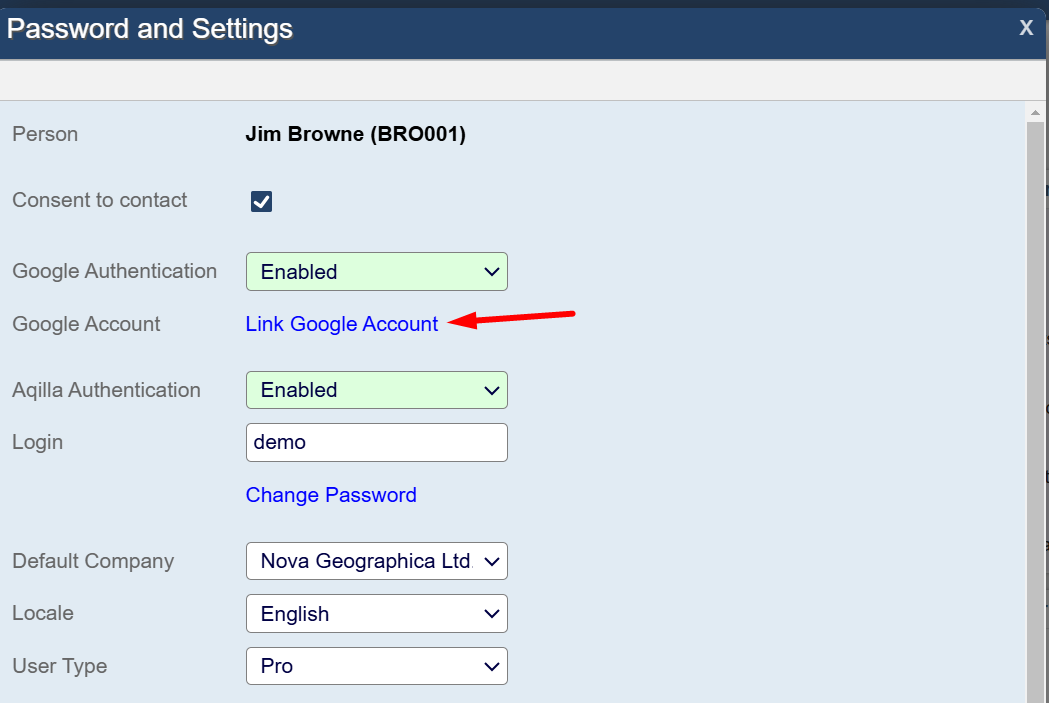This screenshot has width=1049, height=703.
Task: Click the Aqilla Authentication field label
Action: pos(106,390)
